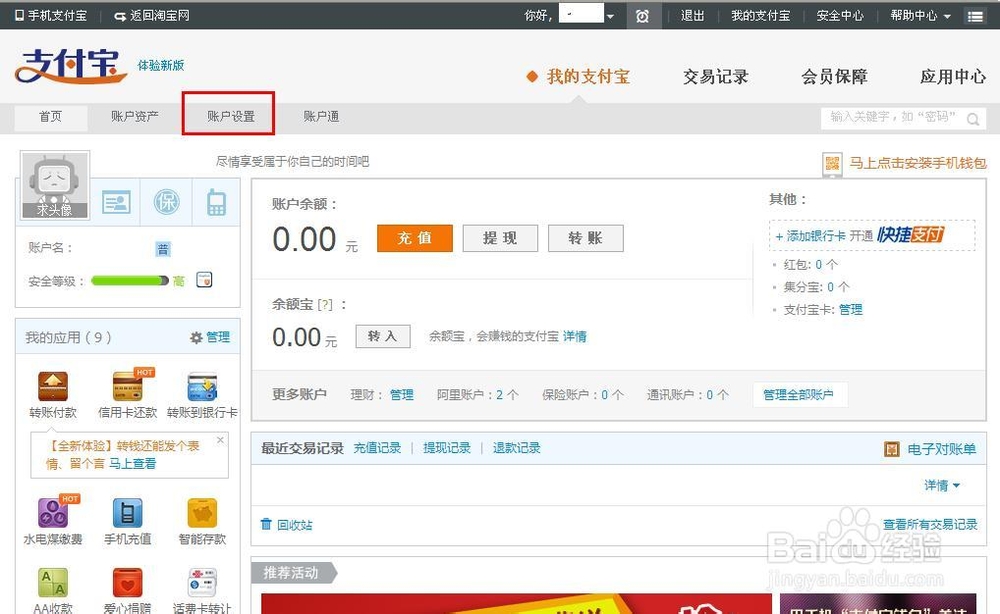Click the 充值 recharge button
The image size is (1000, 614).
[414, 239]
